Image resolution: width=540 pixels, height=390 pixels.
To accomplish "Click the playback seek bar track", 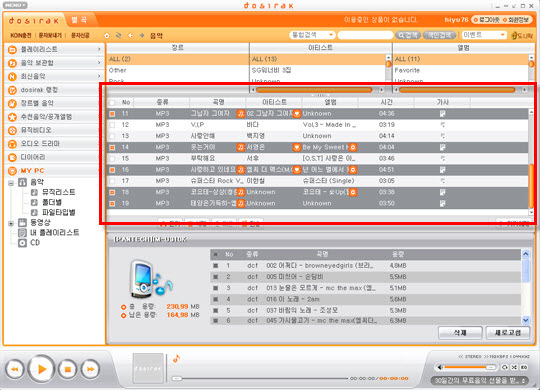I will click(260, 378).
